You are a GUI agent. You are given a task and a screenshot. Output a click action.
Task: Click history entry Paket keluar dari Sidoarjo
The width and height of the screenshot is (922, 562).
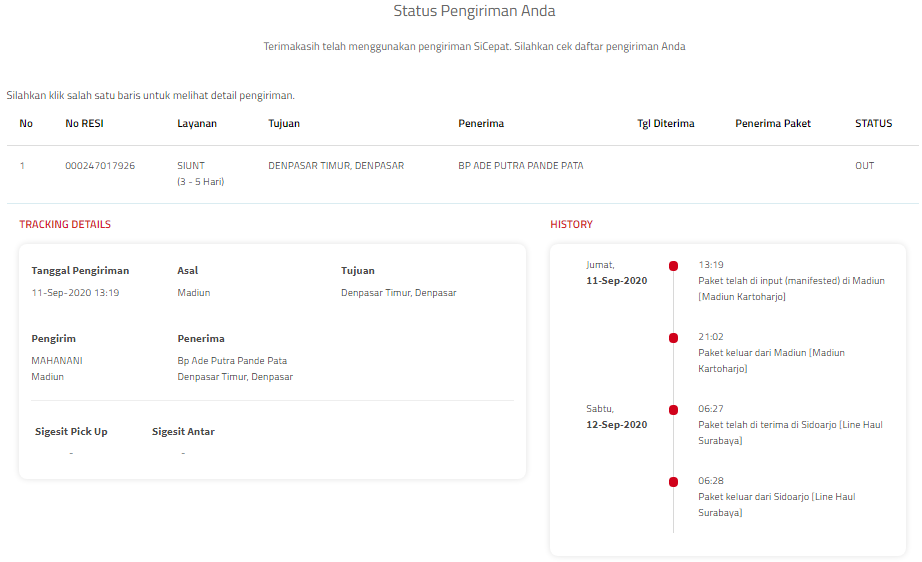(x=777, y=504)
